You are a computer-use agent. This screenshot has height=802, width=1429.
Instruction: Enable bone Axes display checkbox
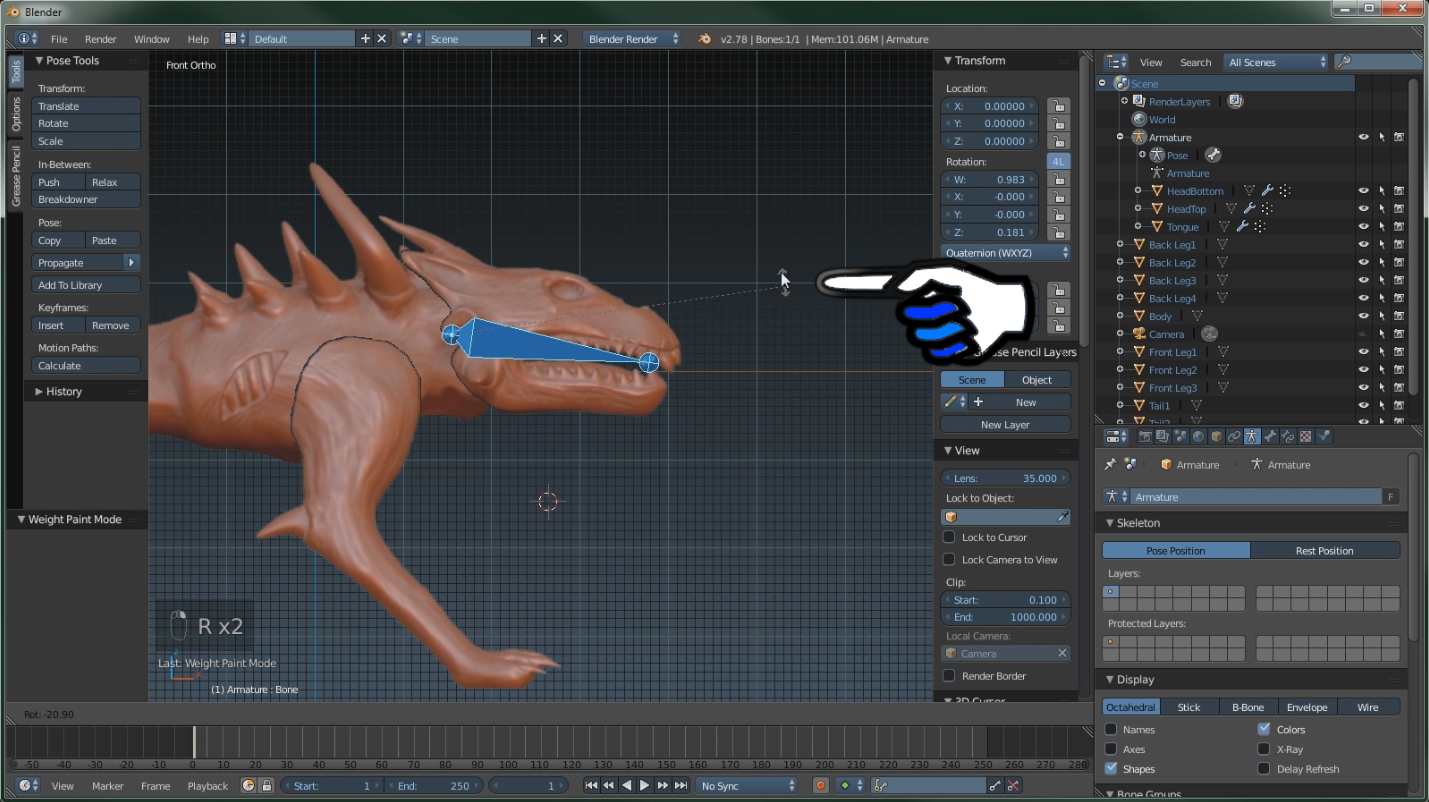coord(1111,749)
